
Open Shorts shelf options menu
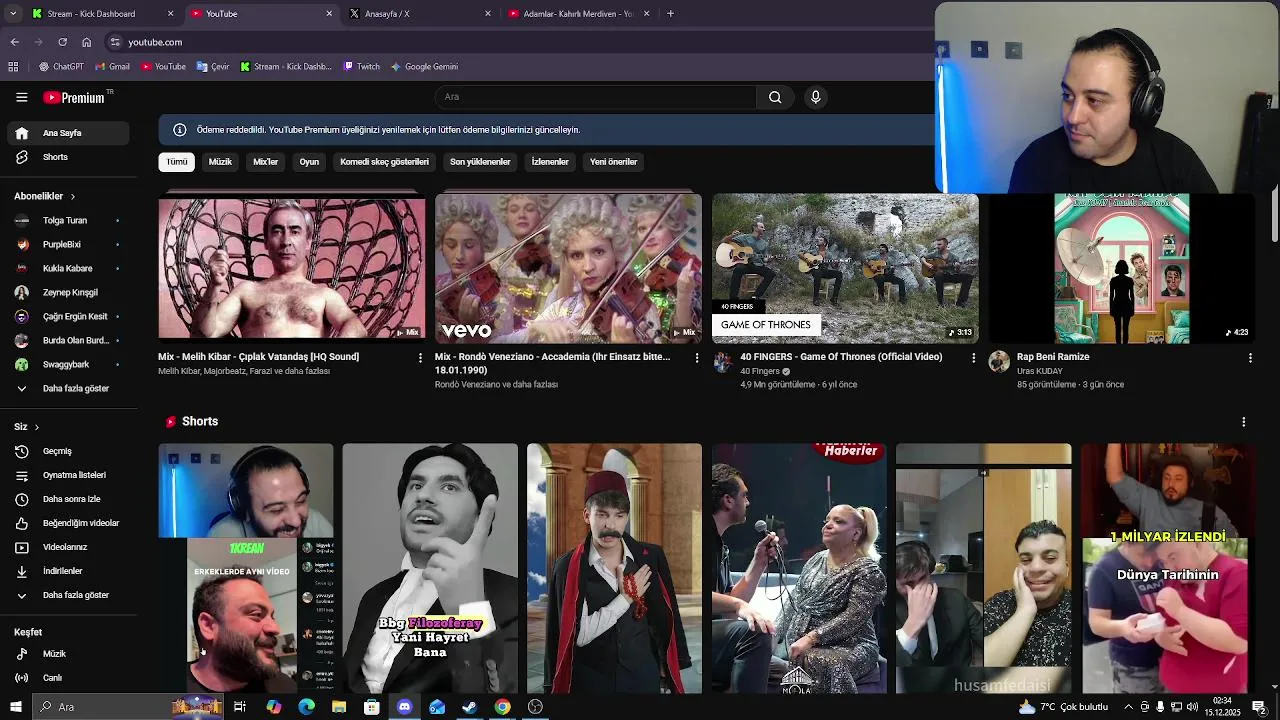(1244, 422)
